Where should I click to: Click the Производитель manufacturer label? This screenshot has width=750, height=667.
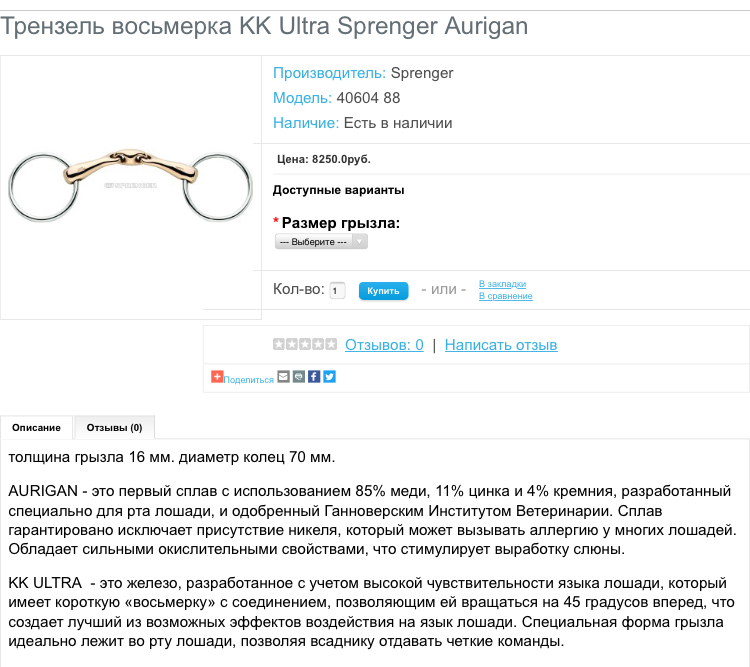click(x=329, y=73)
